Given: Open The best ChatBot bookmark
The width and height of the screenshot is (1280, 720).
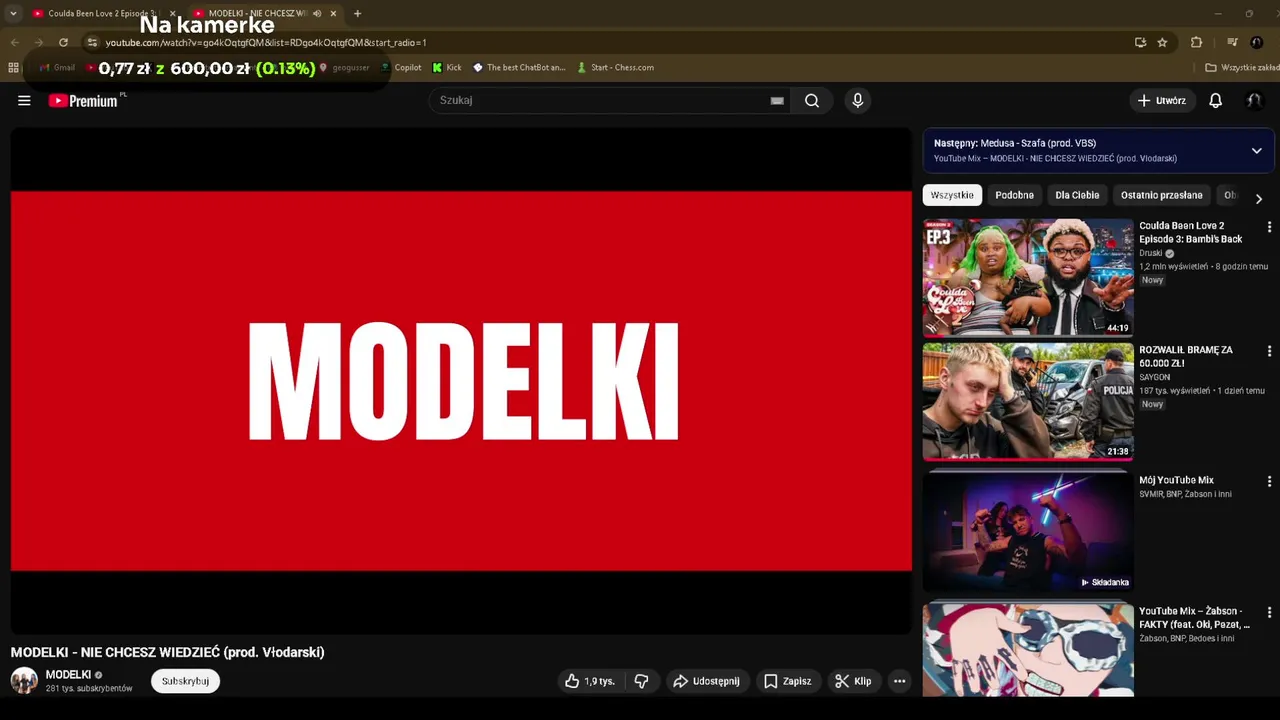Looking at the screenshot, I should (x=519, y=68).
